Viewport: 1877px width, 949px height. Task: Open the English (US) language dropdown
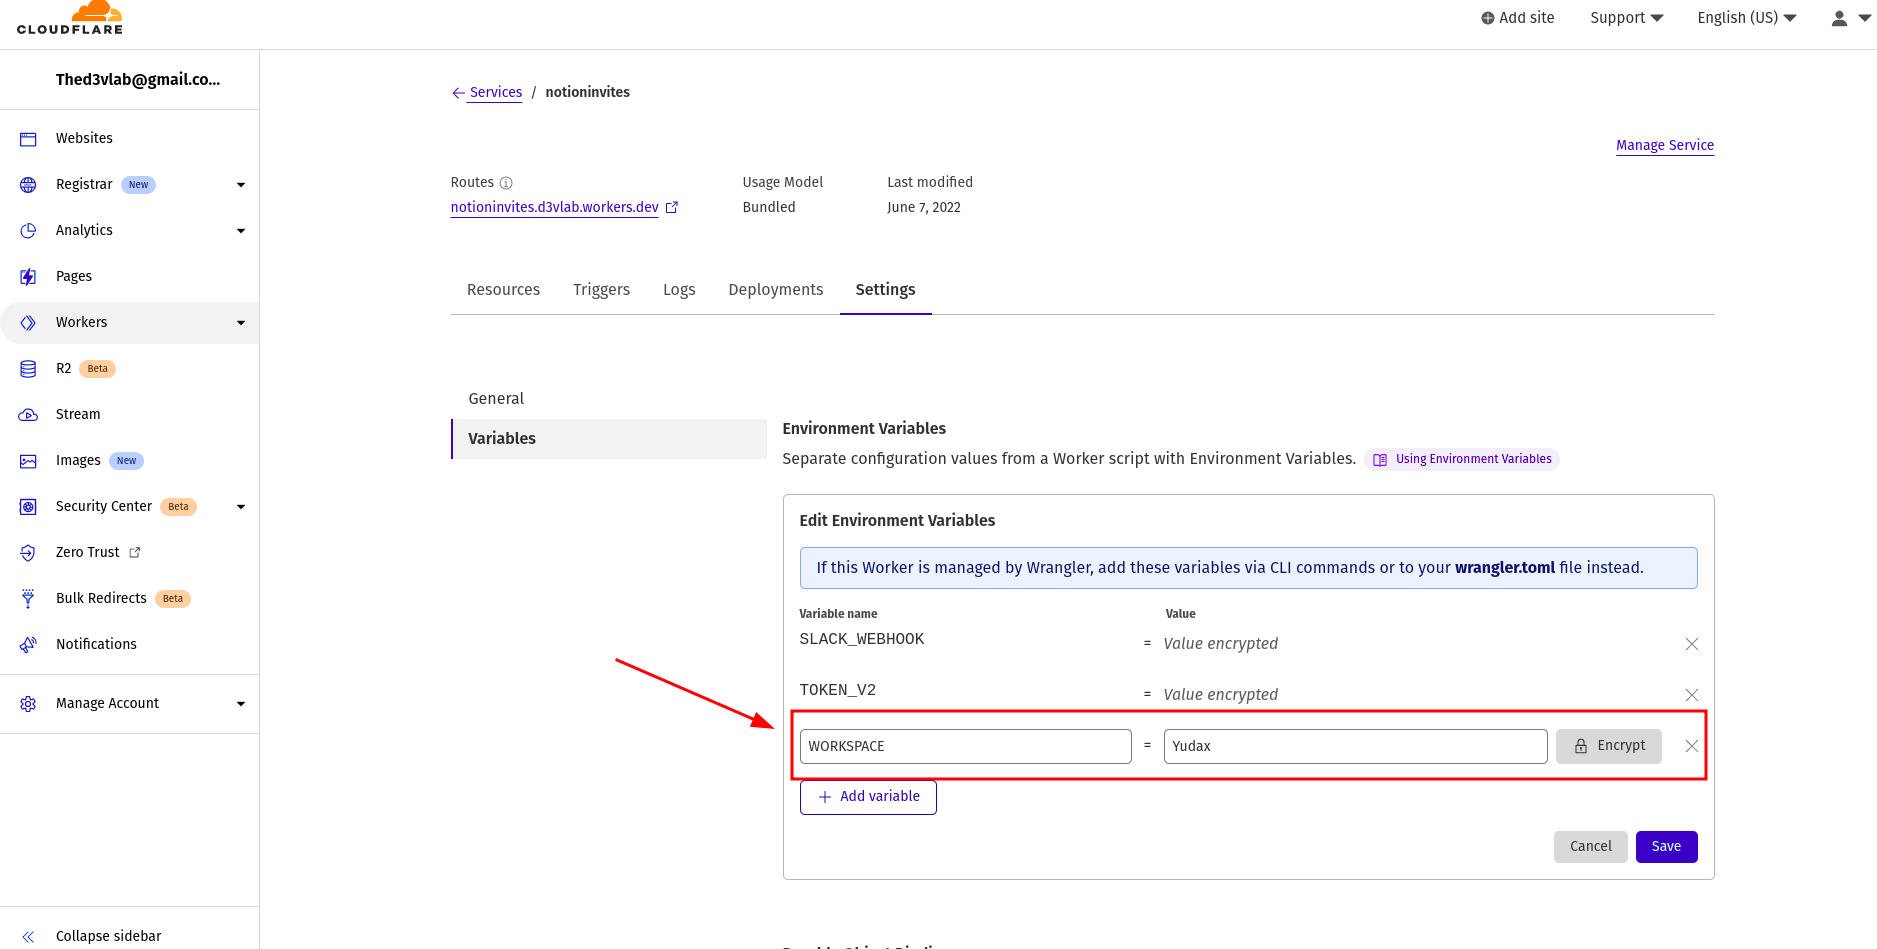(x=1747, y=18)
